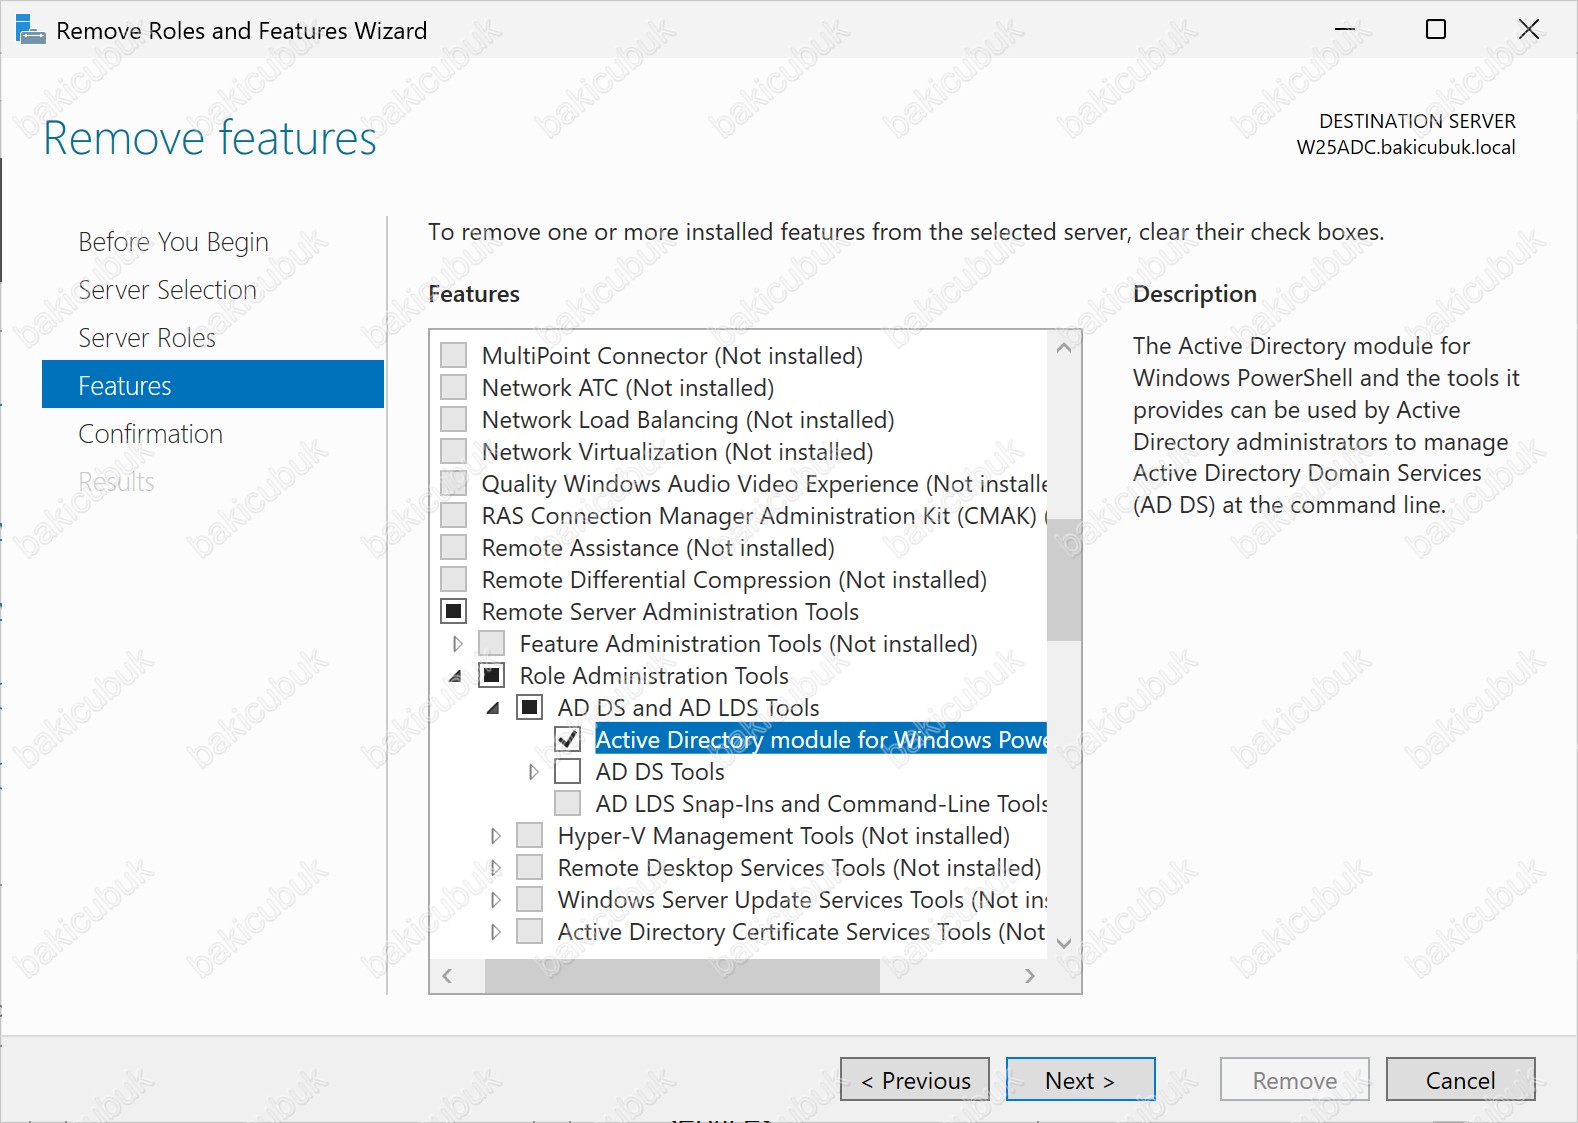Click the horizontal scrollbar thumb in Features list

[x=682, y=976]
